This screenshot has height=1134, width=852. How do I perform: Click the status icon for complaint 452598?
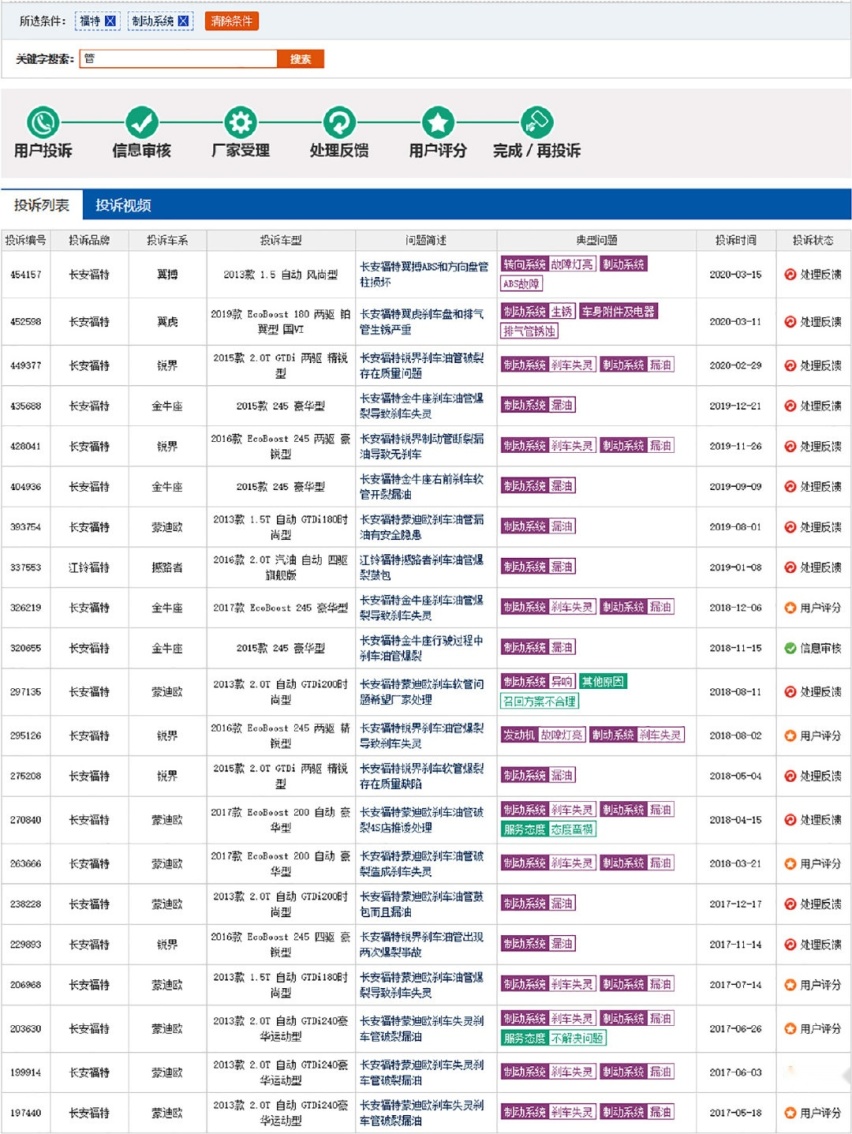tap(790, 321)
